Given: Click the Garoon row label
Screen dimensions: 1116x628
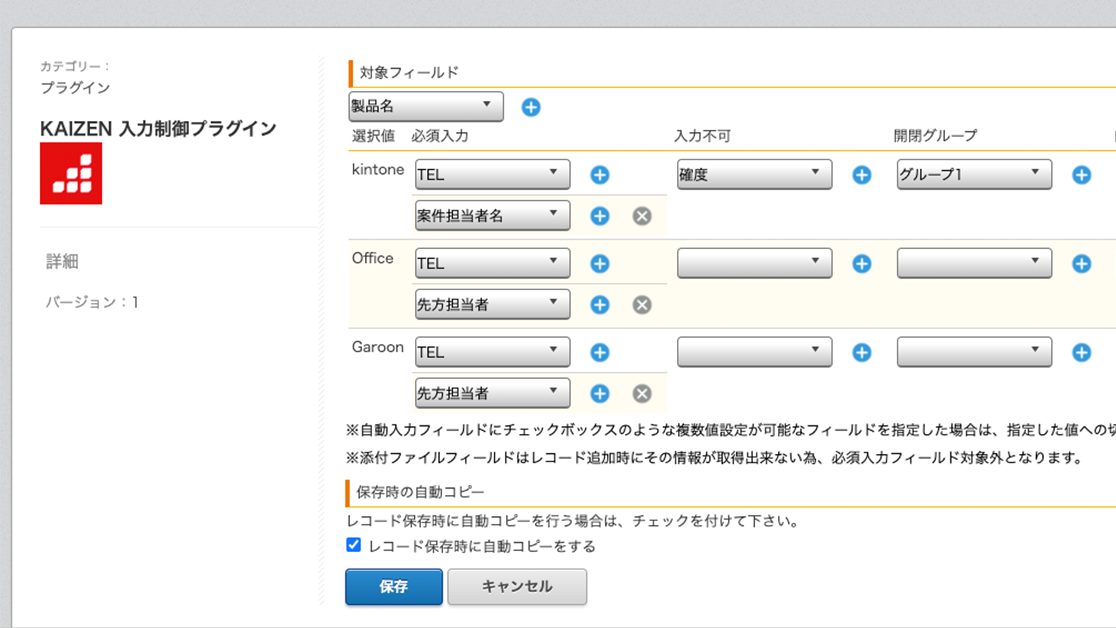Looking at the screenshot, I should 377,347.
